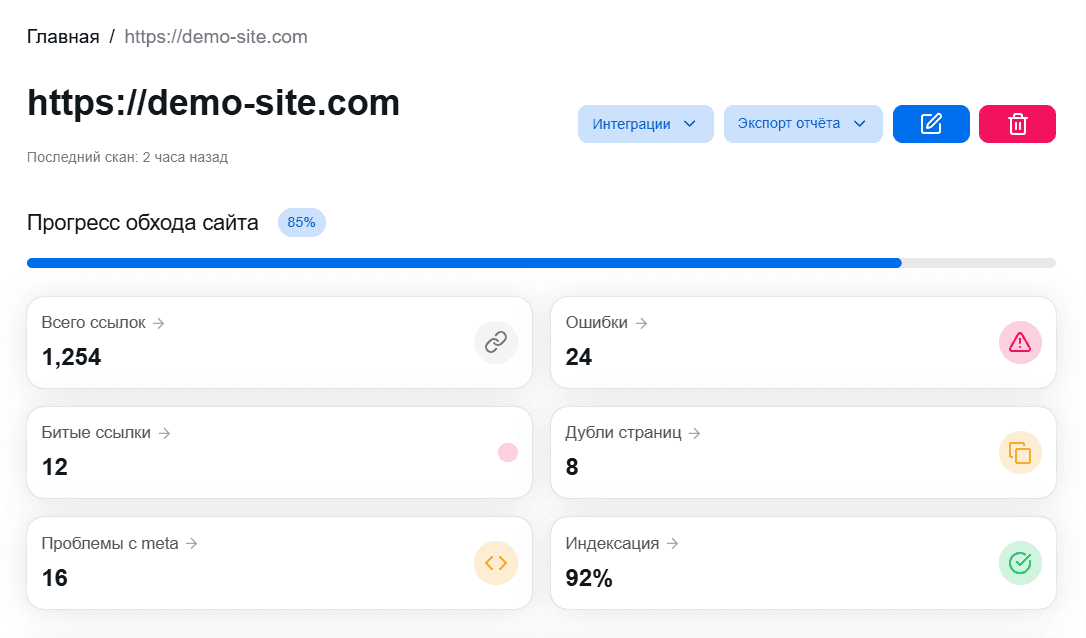Navigate to Главная breadcrumb link
The height and width of the screenshot is (638, 1086).
tap(62, 36)
